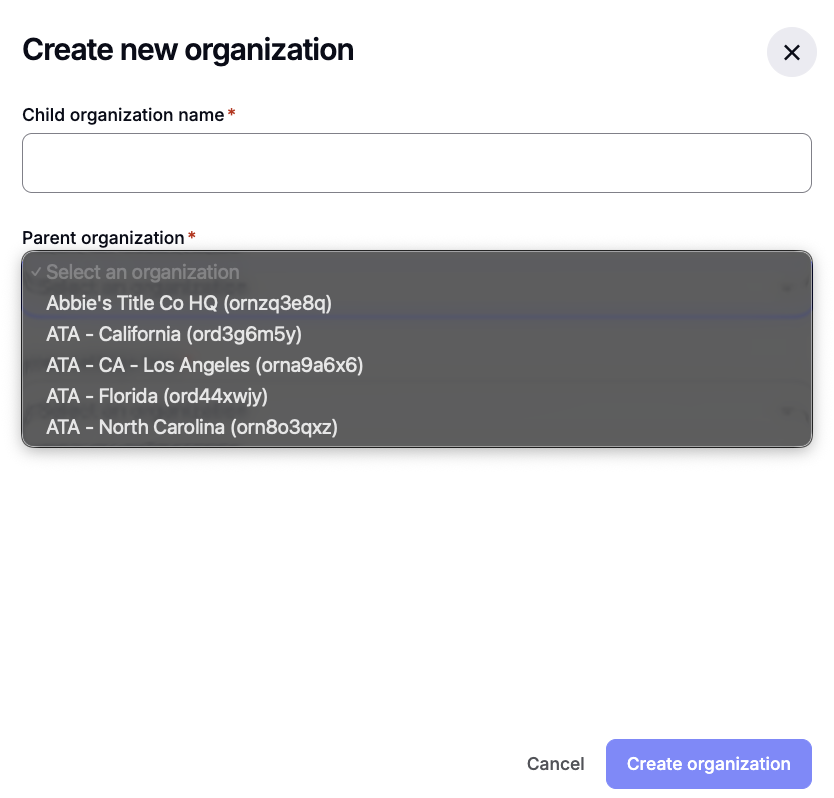Image resolution: width=834 pixels, height=798 pixels.
Task: Click the "Create new organization" dialog title
Action: 188,50
